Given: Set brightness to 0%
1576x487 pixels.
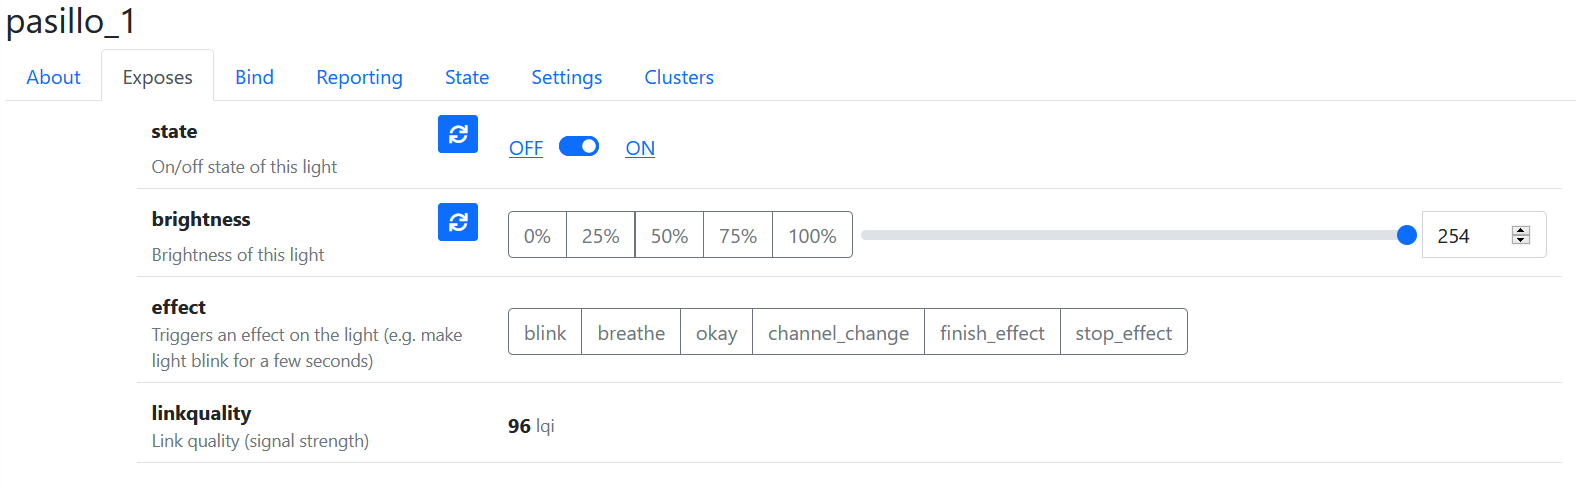Looking at the screenshot, I should pyautogui.click(x=537, y=235).
